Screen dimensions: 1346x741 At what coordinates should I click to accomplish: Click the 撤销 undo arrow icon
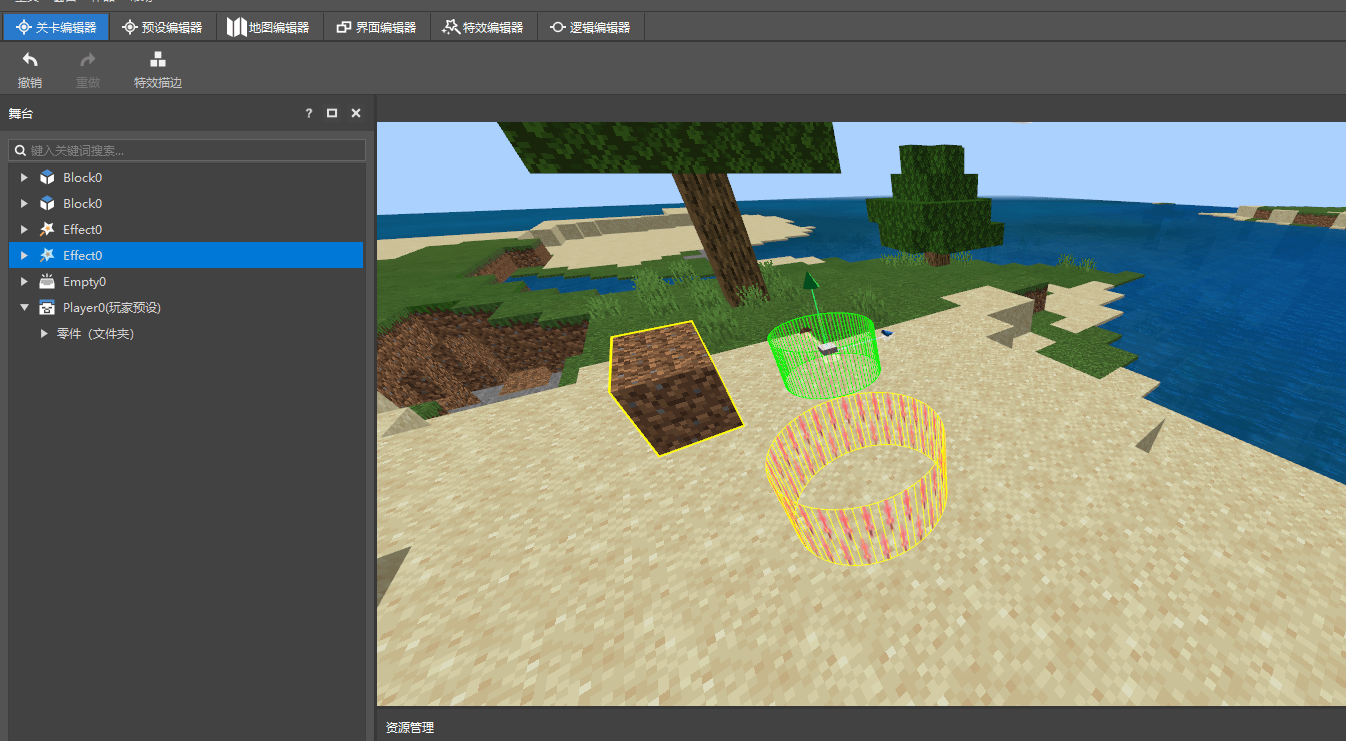(x=30, y=61)
